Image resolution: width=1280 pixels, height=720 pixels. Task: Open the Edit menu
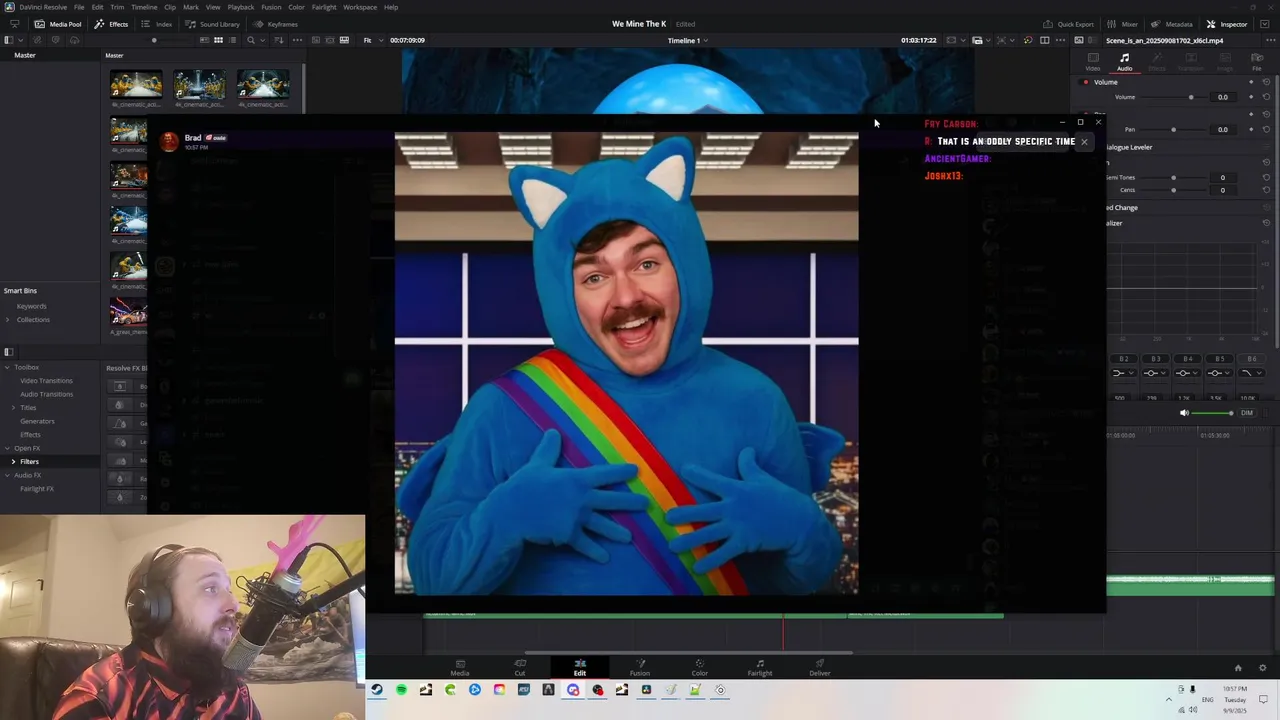click(x=97, y=7)
